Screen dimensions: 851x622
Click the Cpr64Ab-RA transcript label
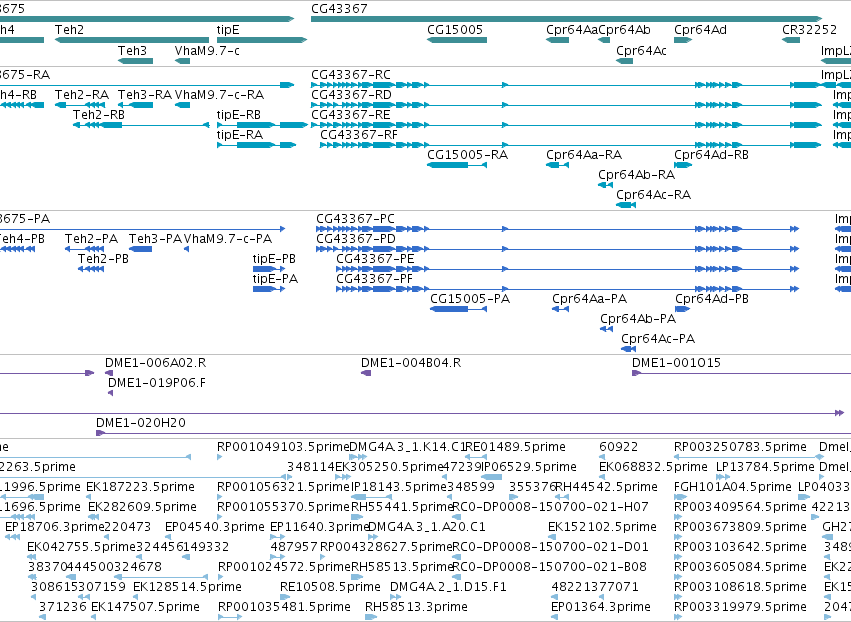(x=637, y=175)
